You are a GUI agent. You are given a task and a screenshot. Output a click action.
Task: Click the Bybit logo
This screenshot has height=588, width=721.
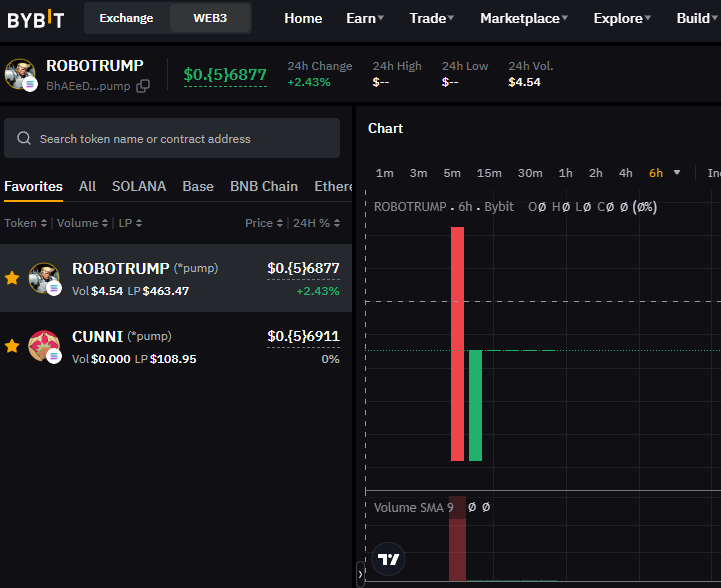pyautogui.click(x=35, y=19)
